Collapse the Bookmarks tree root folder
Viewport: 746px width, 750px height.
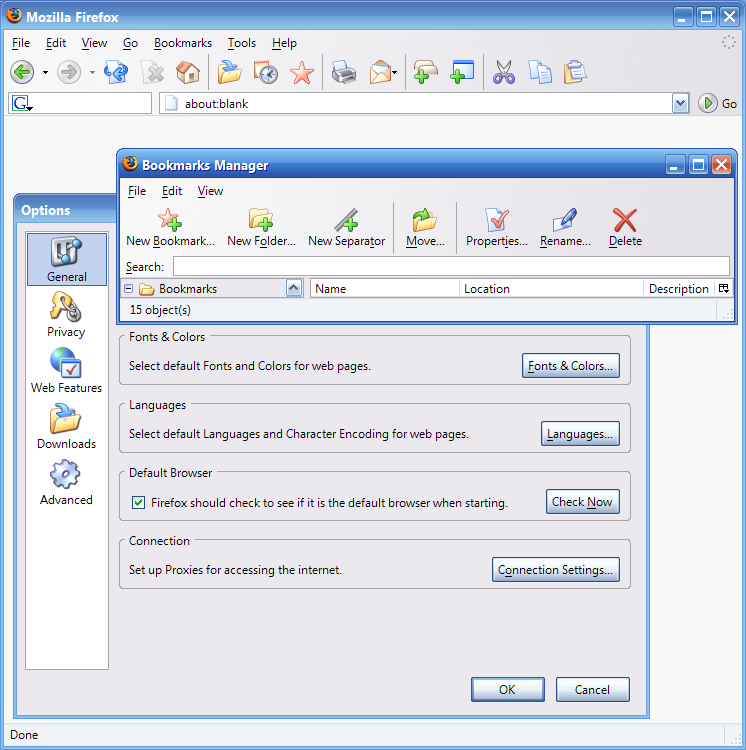[x=128, y=288]
